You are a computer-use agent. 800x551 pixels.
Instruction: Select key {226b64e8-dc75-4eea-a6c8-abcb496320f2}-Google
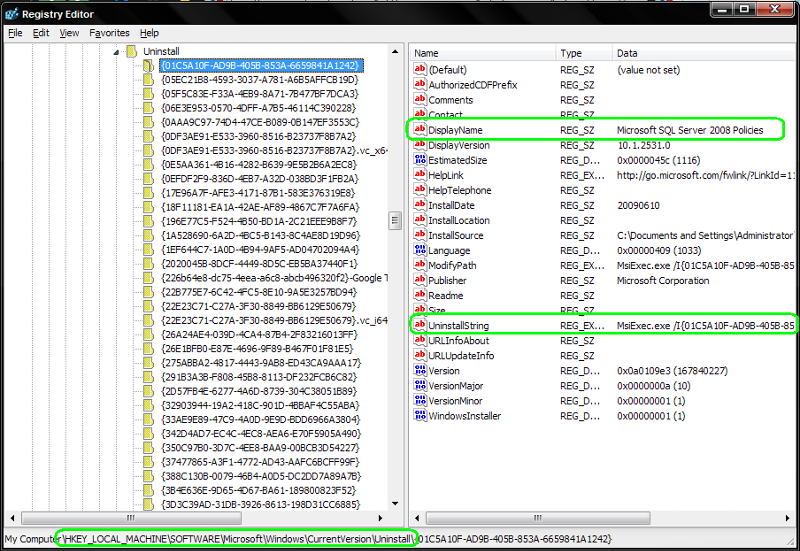tap(274, 278)
